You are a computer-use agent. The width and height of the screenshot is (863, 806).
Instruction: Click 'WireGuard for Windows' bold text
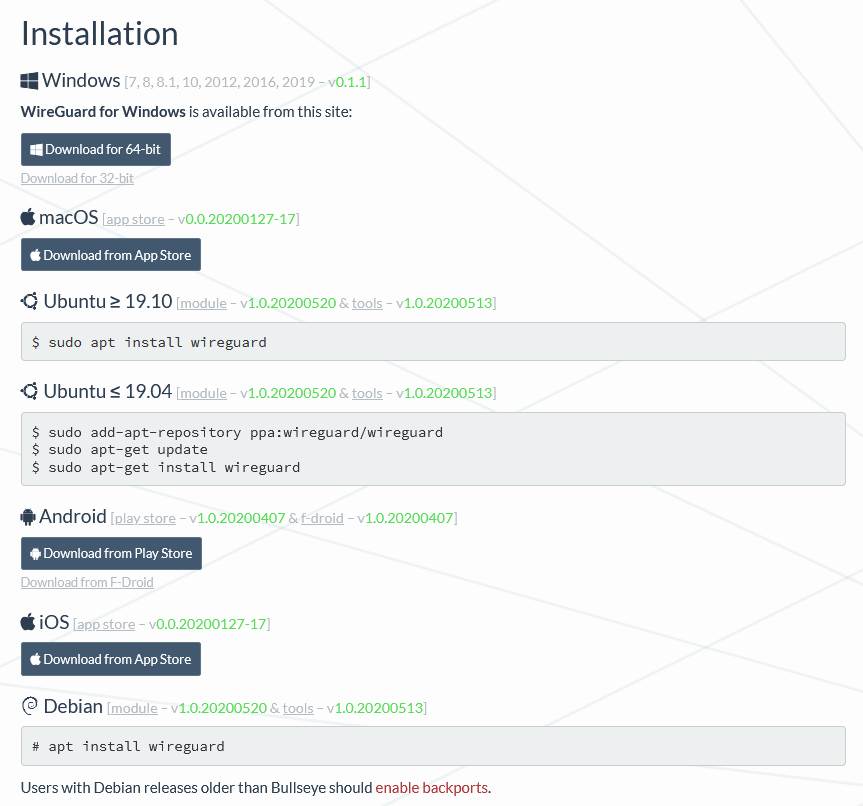point(103,112)
